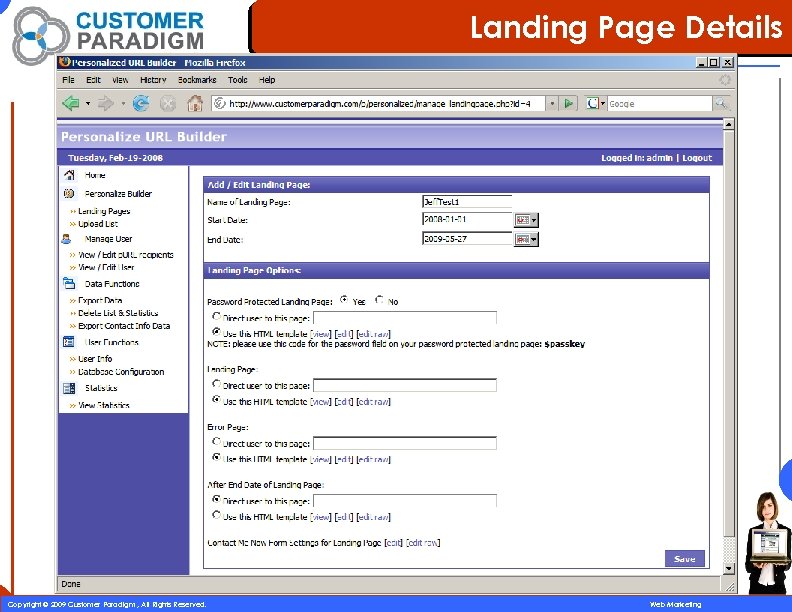Open the Bookmarks menu
The height and width of the screenshot is (612, 792).
pos(197,80)
